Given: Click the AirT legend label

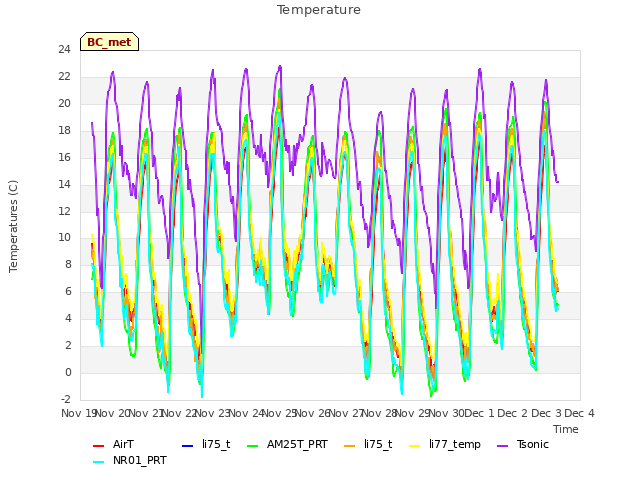Looking at the screenshot, I should coord(123,444).
